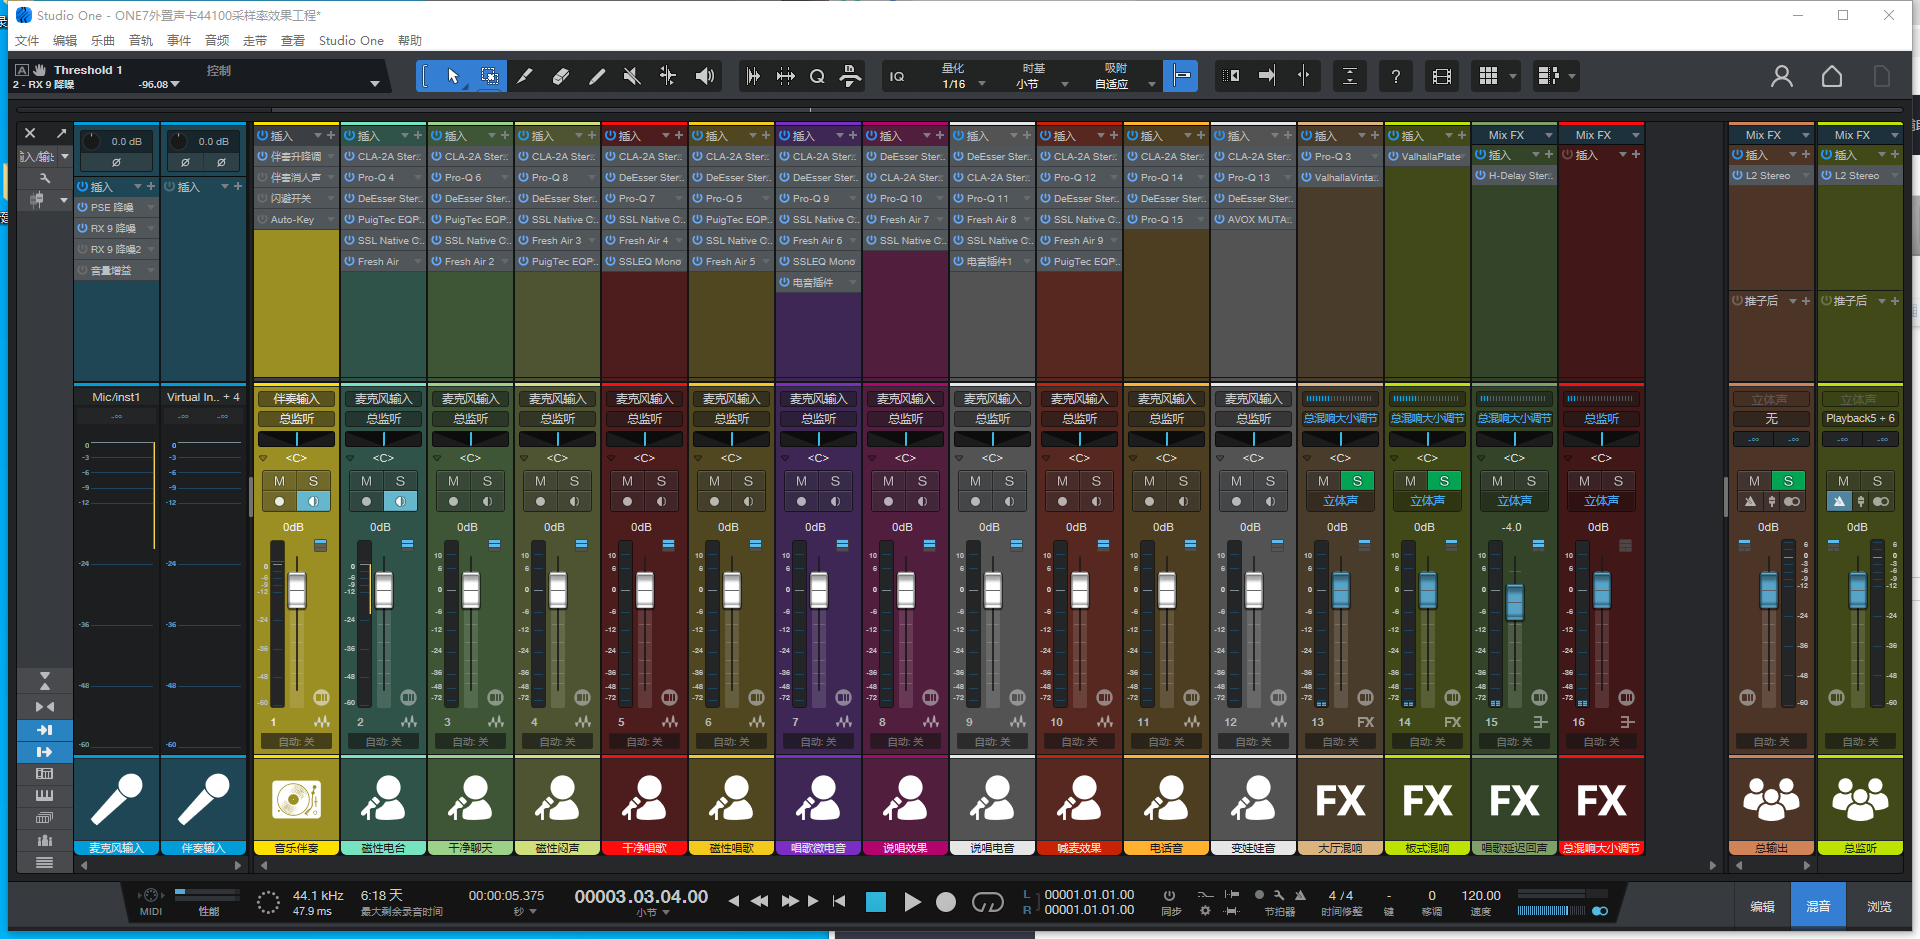Click the Q quantize icon
The image size is (1920, 939).
[x=817, y=76]
